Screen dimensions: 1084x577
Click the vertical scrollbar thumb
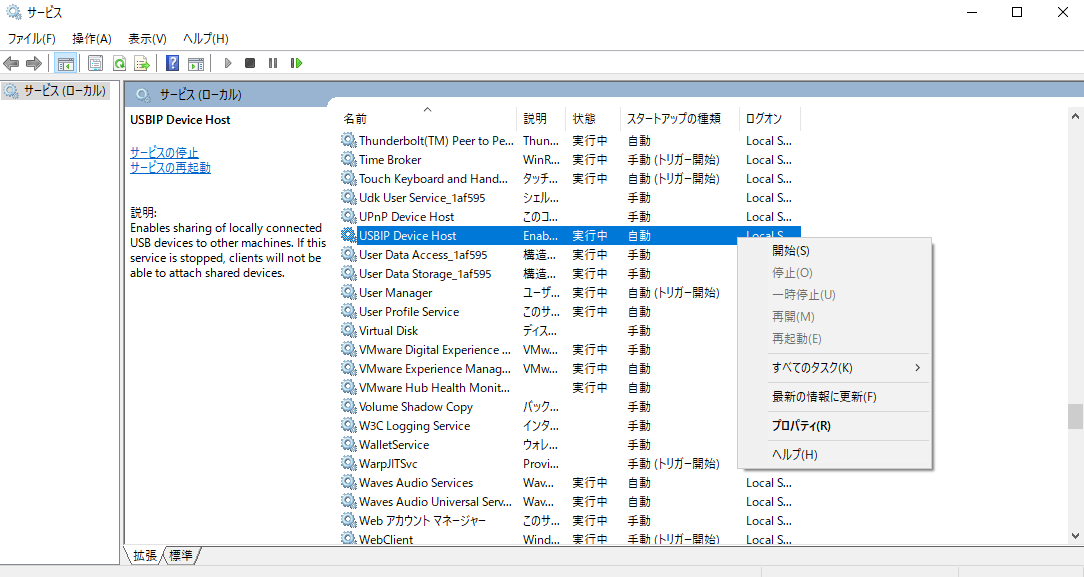(1075, 417)
